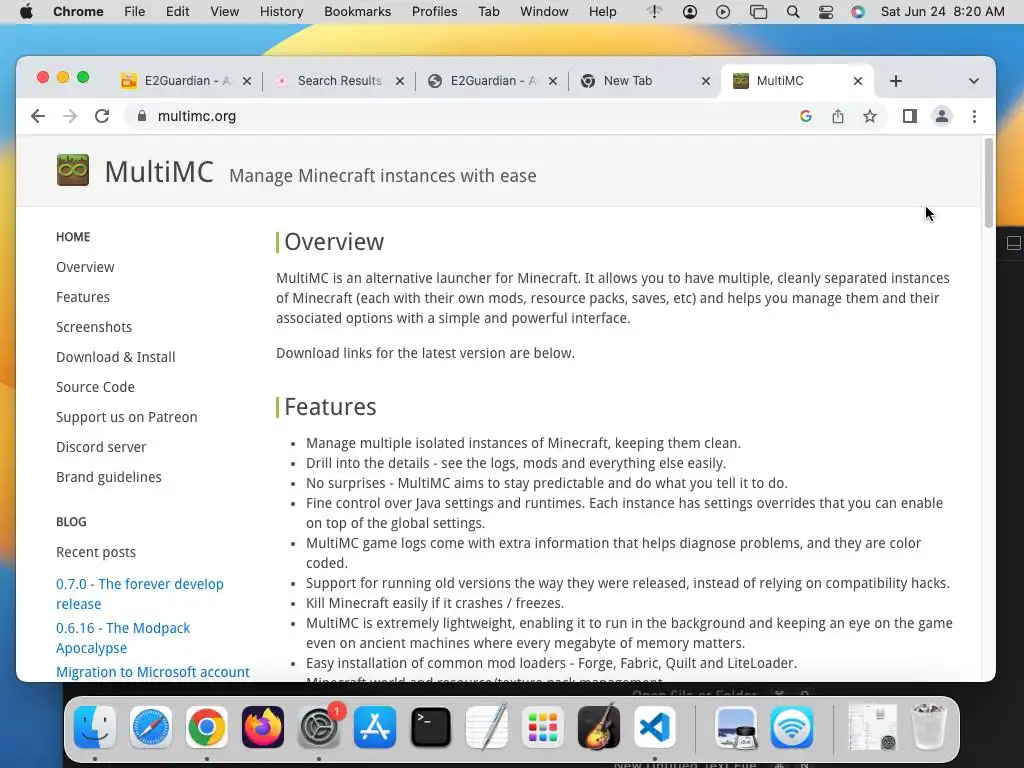
Task: Jump to Features in the sidebar
Action: point(83,297)
